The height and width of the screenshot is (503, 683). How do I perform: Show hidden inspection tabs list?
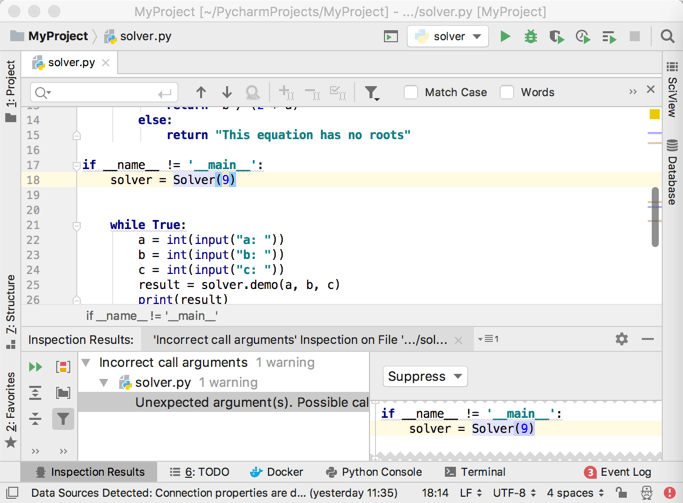point(488,339)
